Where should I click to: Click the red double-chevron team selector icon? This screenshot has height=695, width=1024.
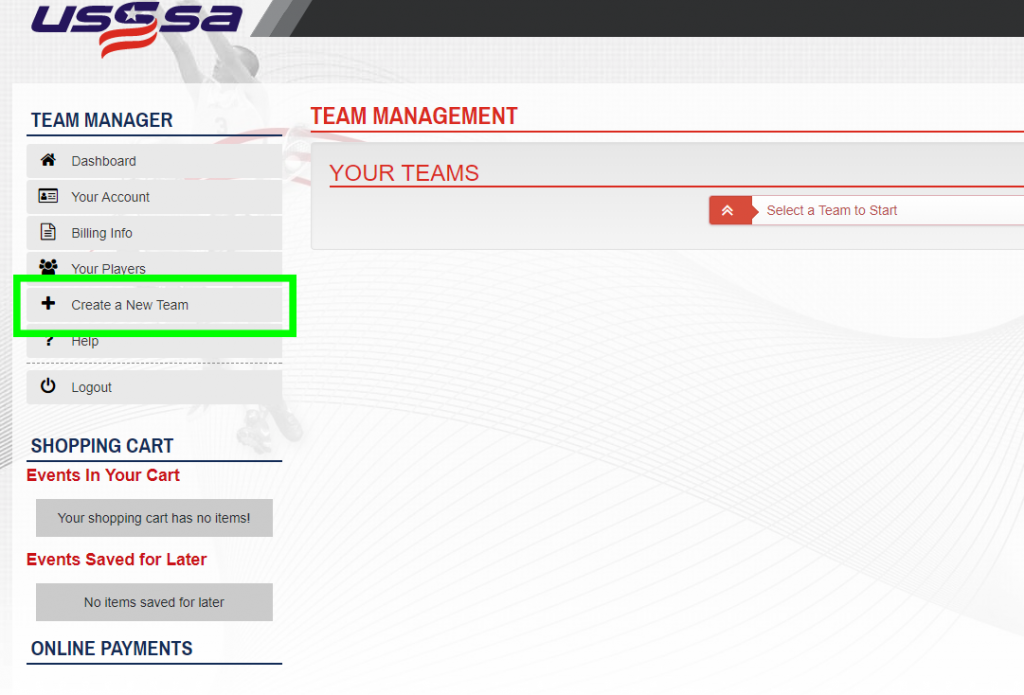729,210
